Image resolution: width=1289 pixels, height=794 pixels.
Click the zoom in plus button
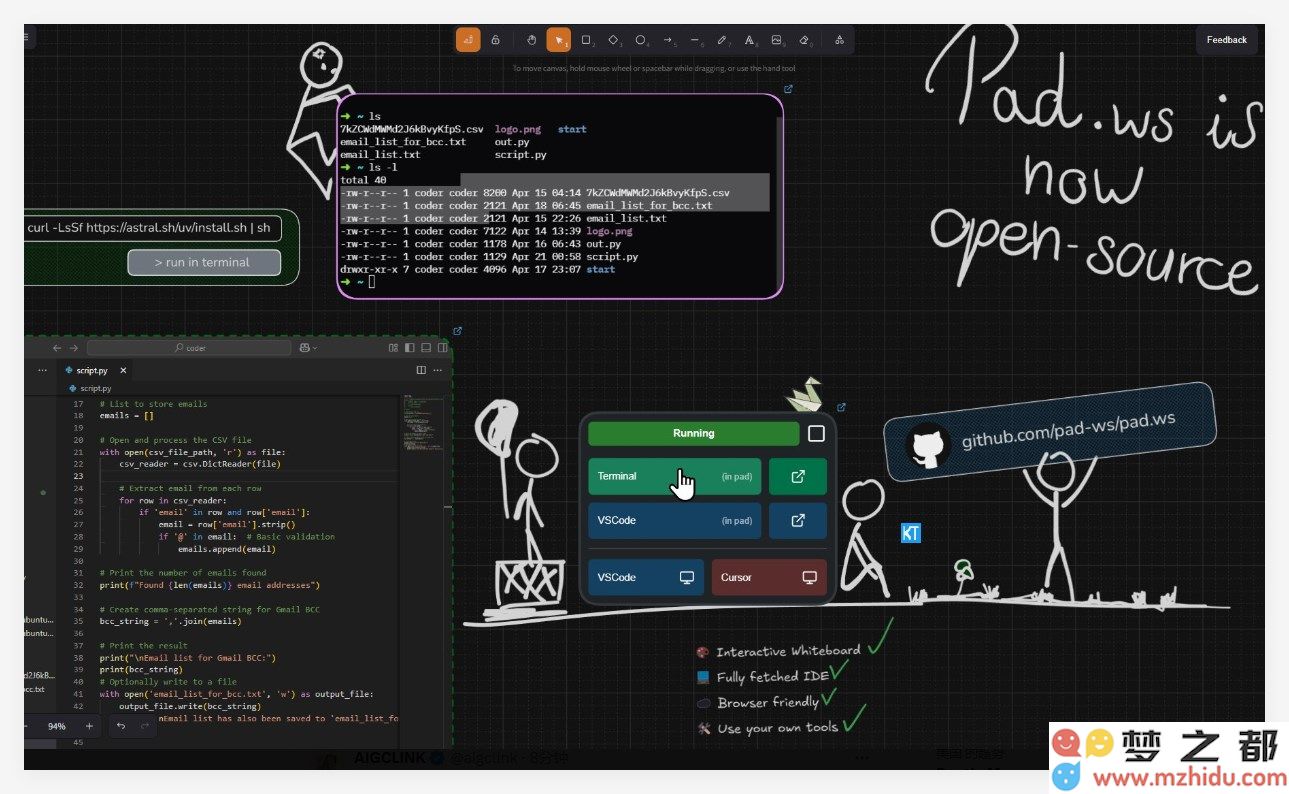pos(89,726)
